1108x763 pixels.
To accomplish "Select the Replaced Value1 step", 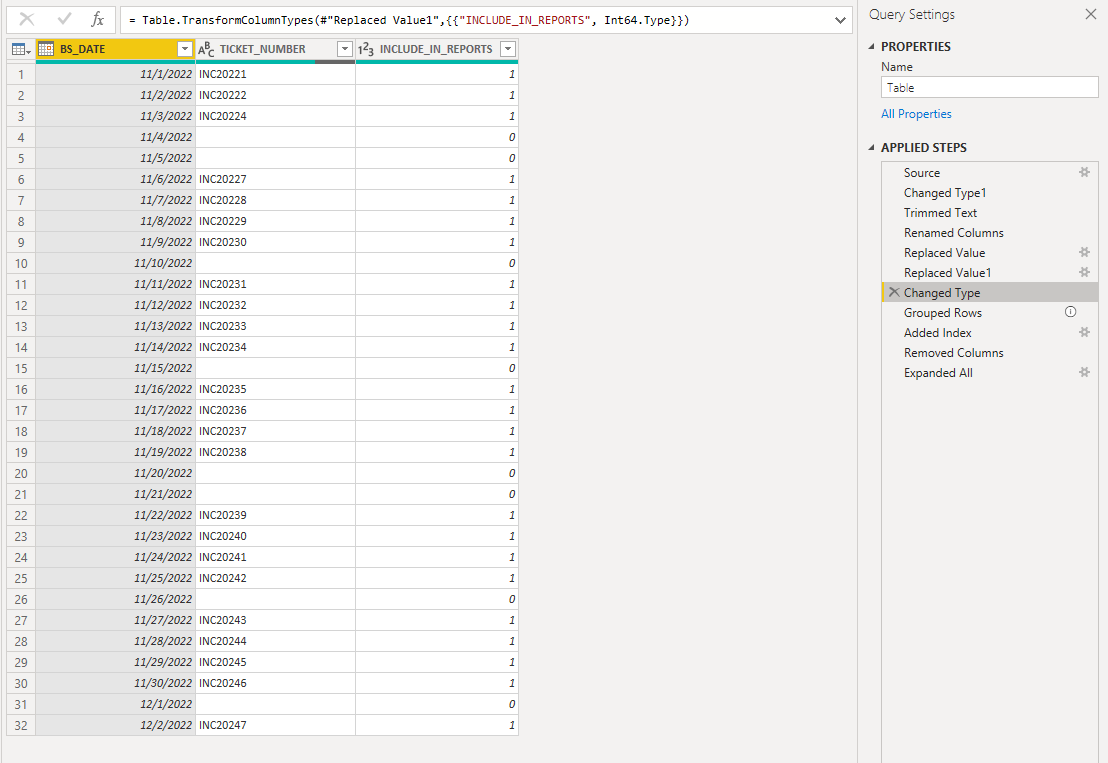I will tap(948, 273).
